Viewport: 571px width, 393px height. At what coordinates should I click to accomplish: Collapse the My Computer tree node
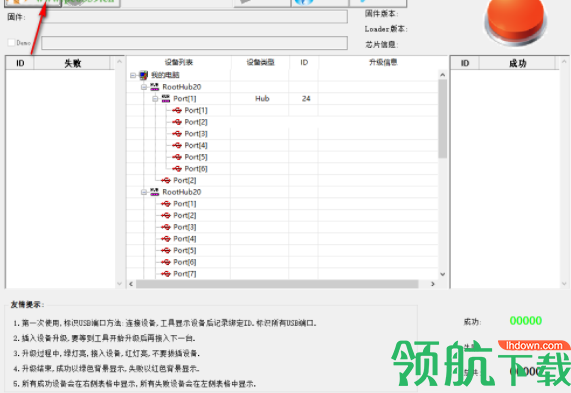pos(133,75)
